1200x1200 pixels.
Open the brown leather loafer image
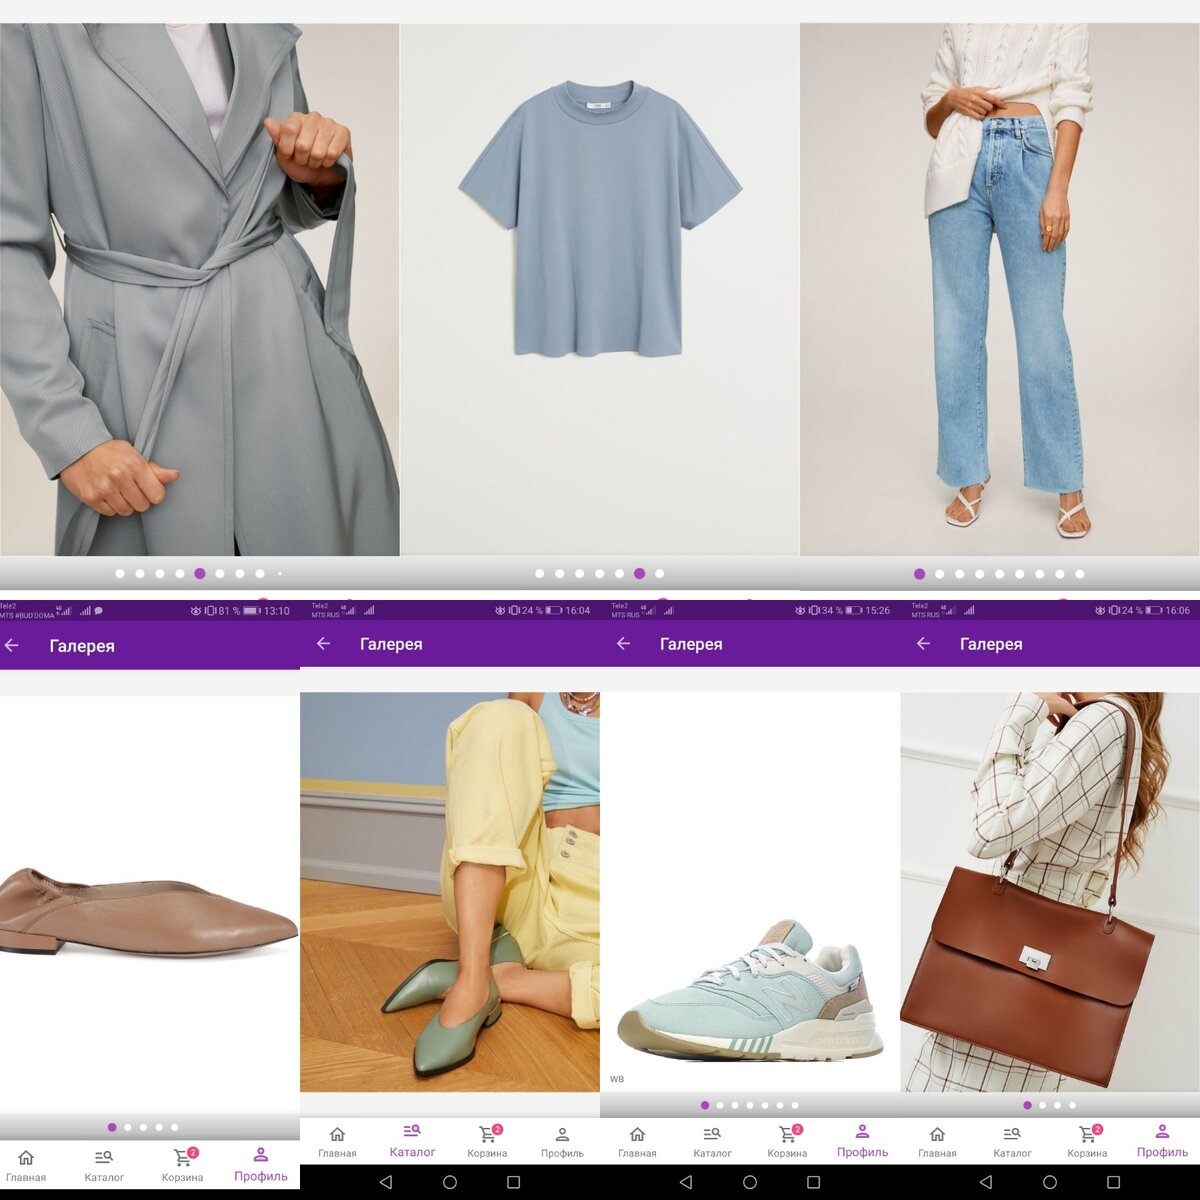[150, 912]
